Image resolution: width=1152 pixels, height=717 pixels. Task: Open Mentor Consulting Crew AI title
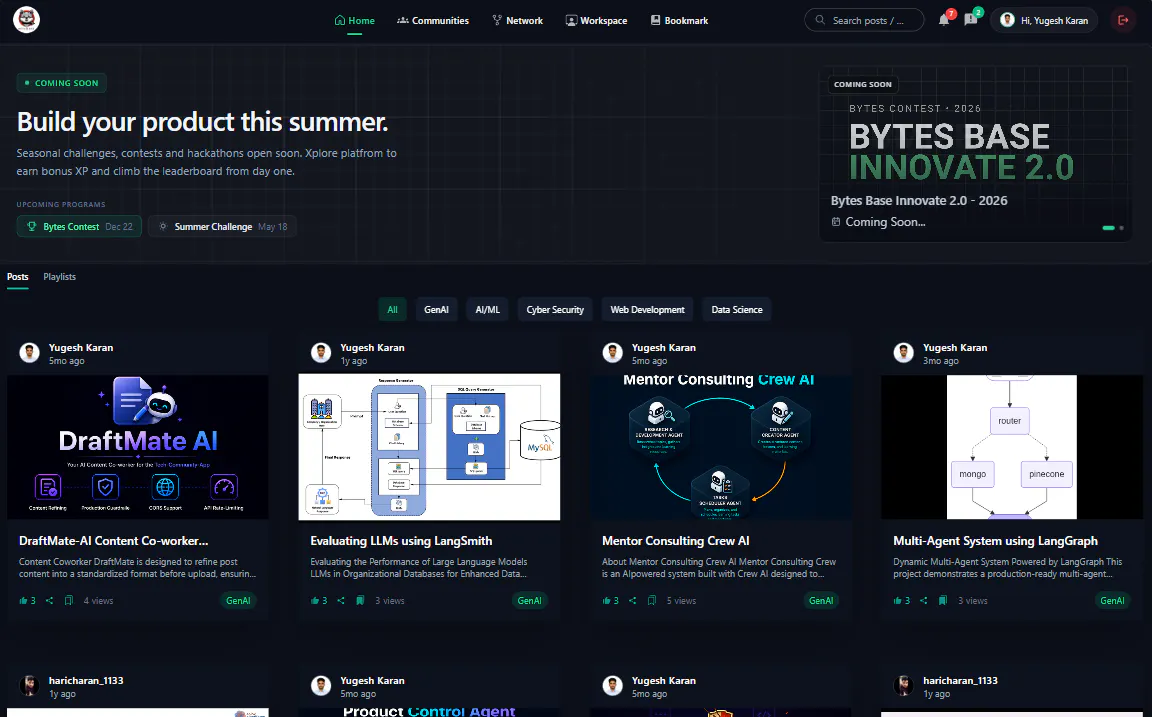pos(676,541)
